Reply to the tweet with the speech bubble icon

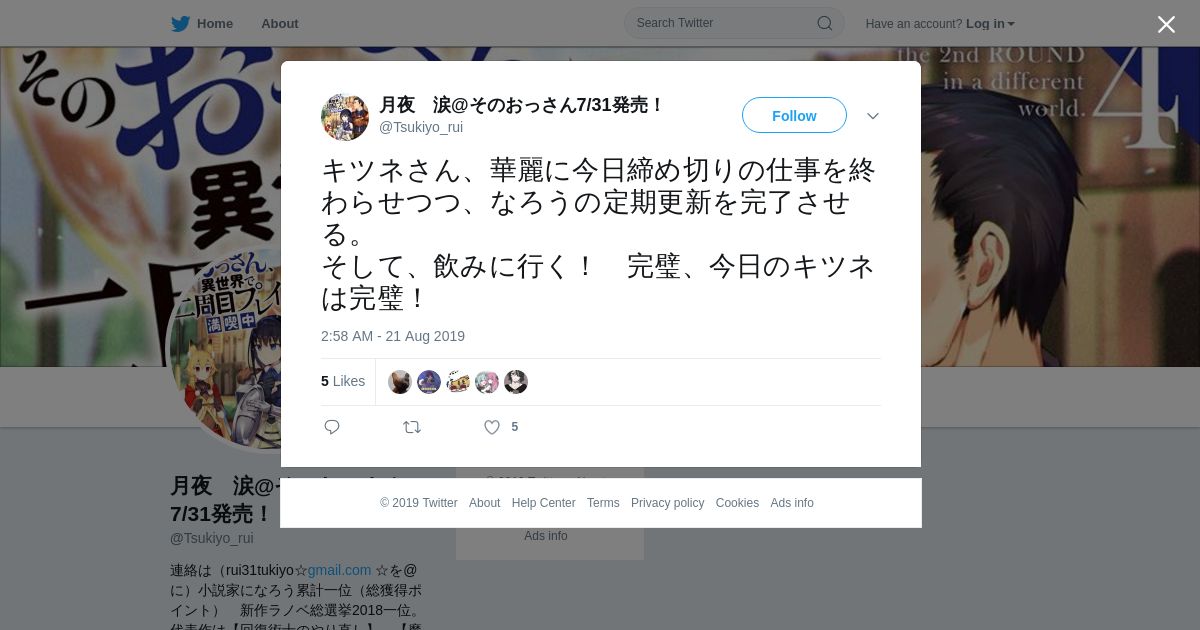tap(332, 427)
